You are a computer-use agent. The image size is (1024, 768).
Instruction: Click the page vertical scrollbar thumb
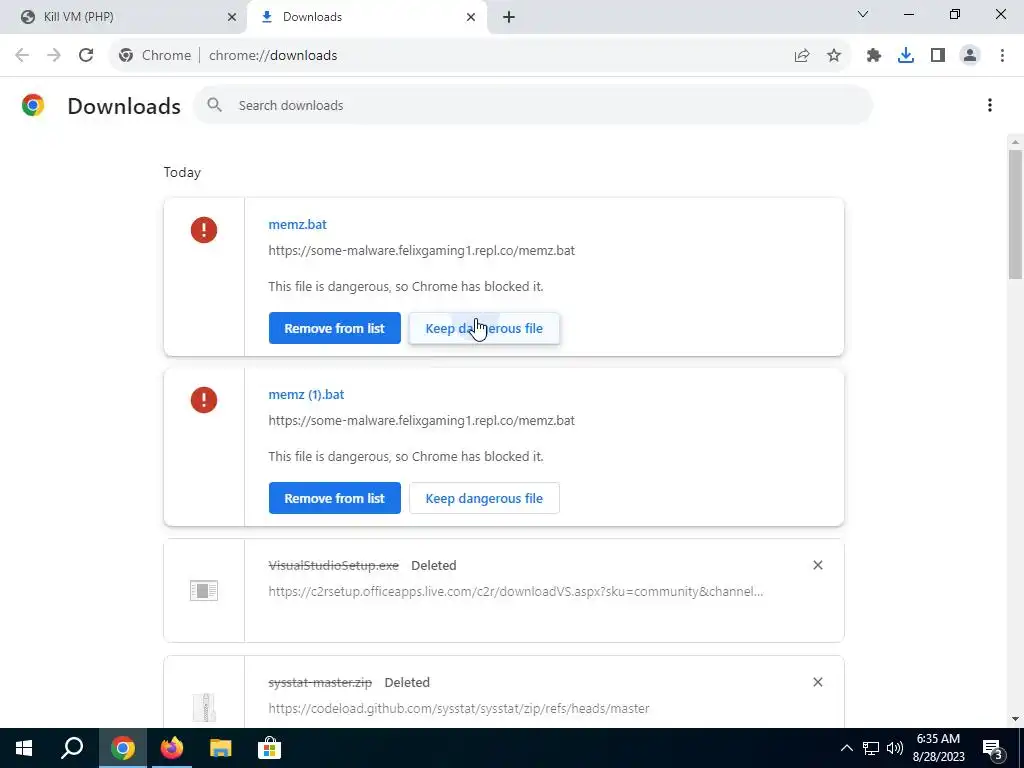[x=1015, y=214]
